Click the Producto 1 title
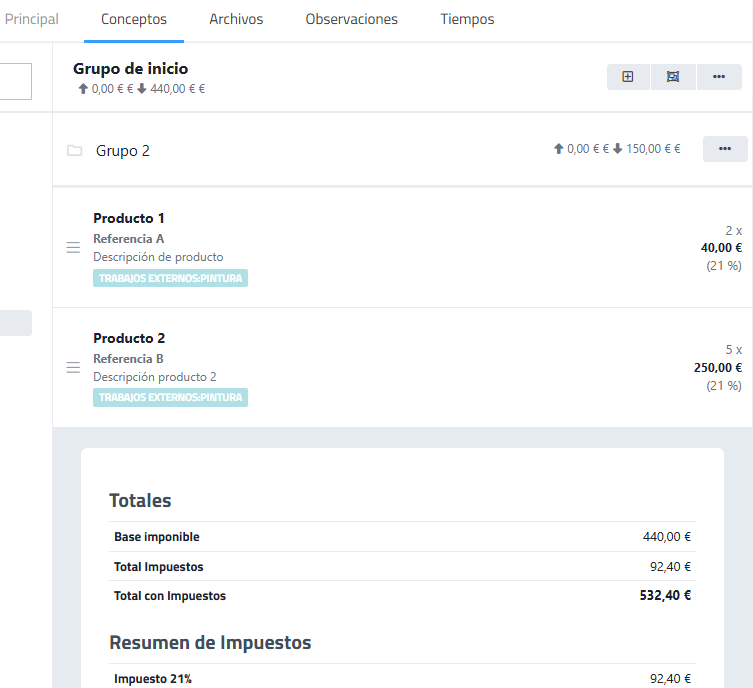 pyautogui.click(x=129, y=218)
